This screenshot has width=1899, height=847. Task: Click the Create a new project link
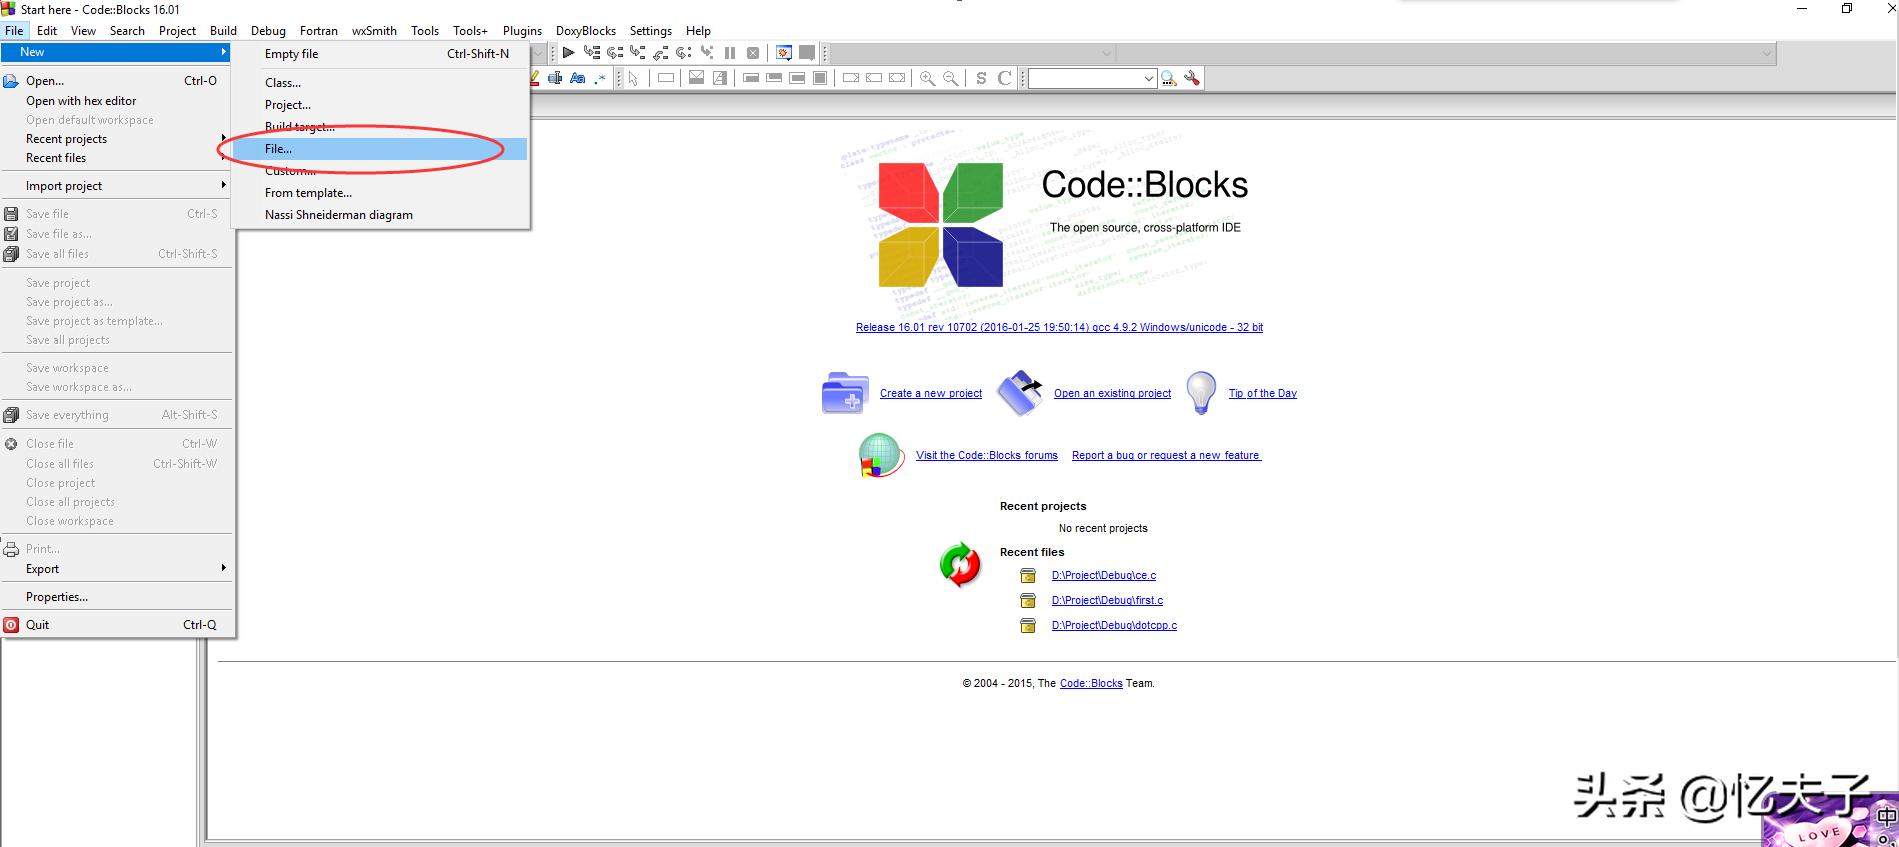[931, 393]
